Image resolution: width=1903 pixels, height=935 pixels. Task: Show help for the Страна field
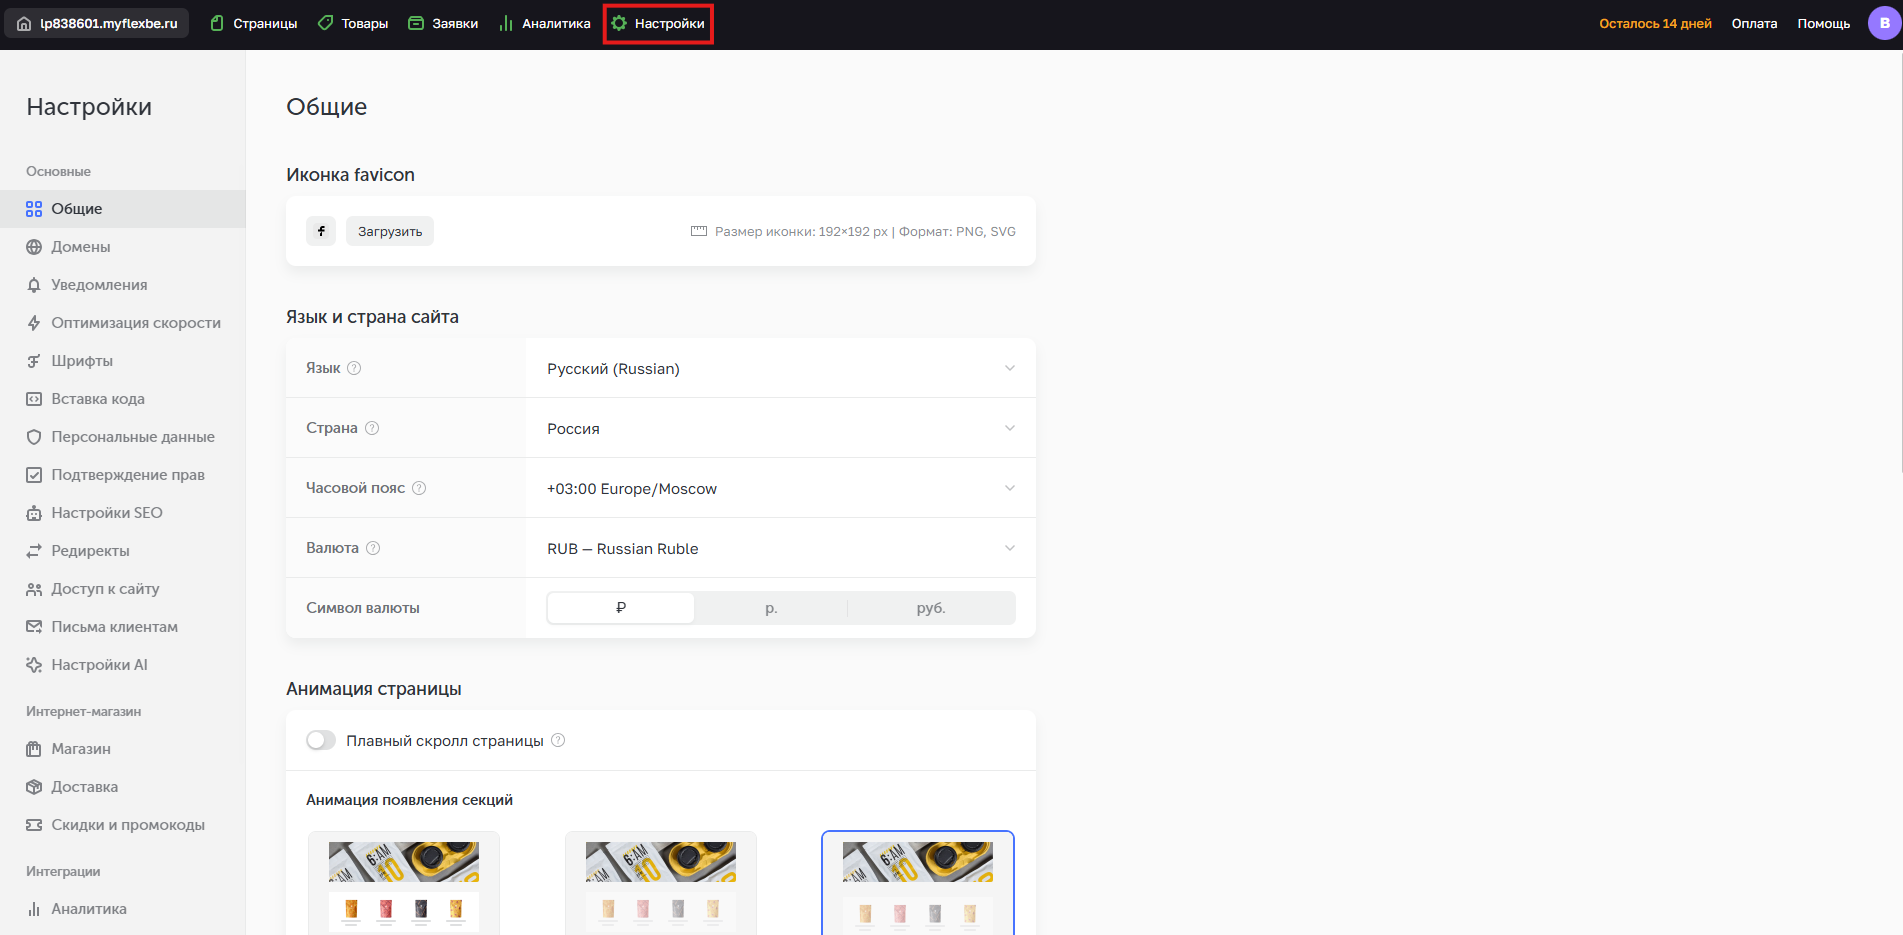(372, 428)
